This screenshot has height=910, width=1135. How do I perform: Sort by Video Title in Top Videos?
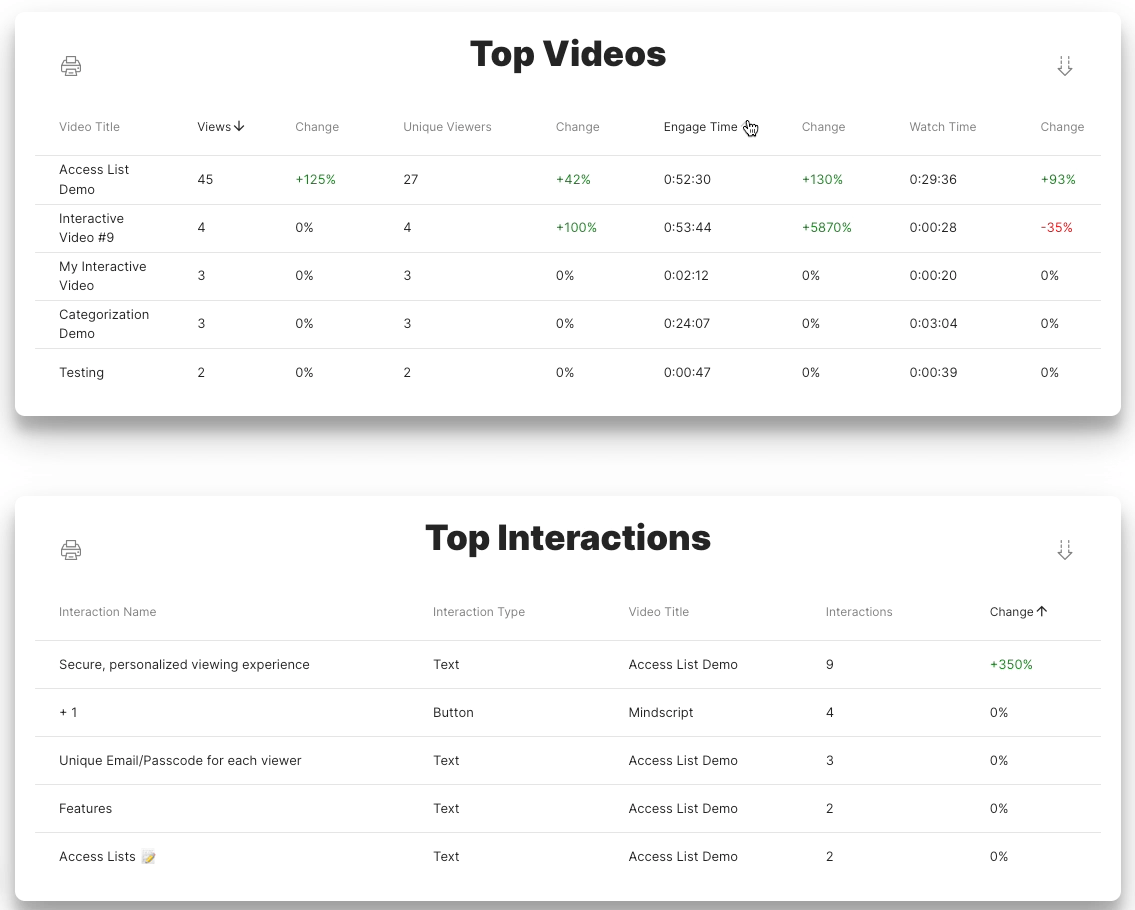click(x=89, y=127)
